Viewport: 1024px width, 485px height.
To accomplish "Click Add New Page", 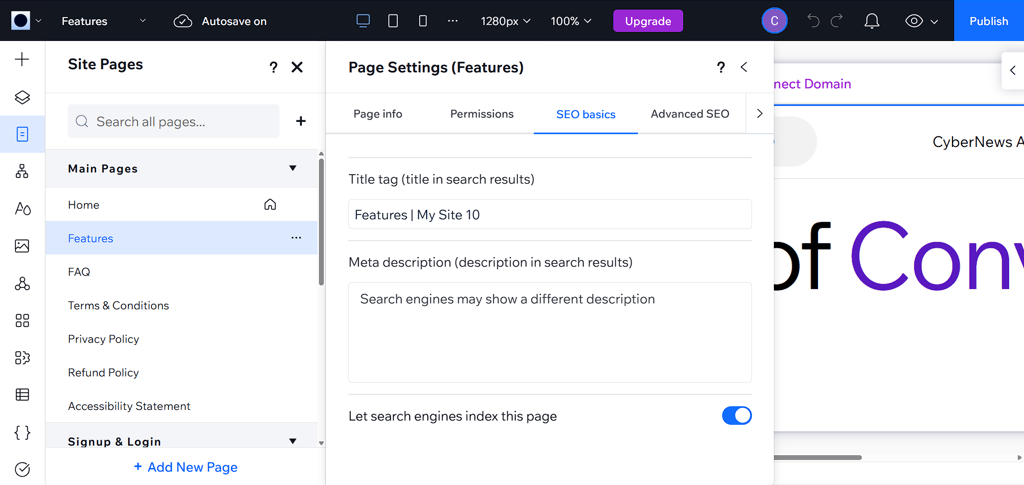I will [185, 467].
